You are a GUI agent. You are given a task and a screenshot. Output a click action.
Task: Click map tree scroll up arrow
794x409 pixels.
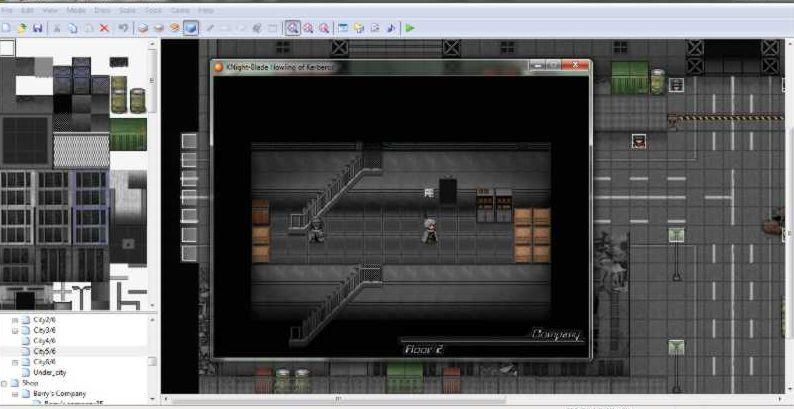pyautogui.click(x=152, y=318)
